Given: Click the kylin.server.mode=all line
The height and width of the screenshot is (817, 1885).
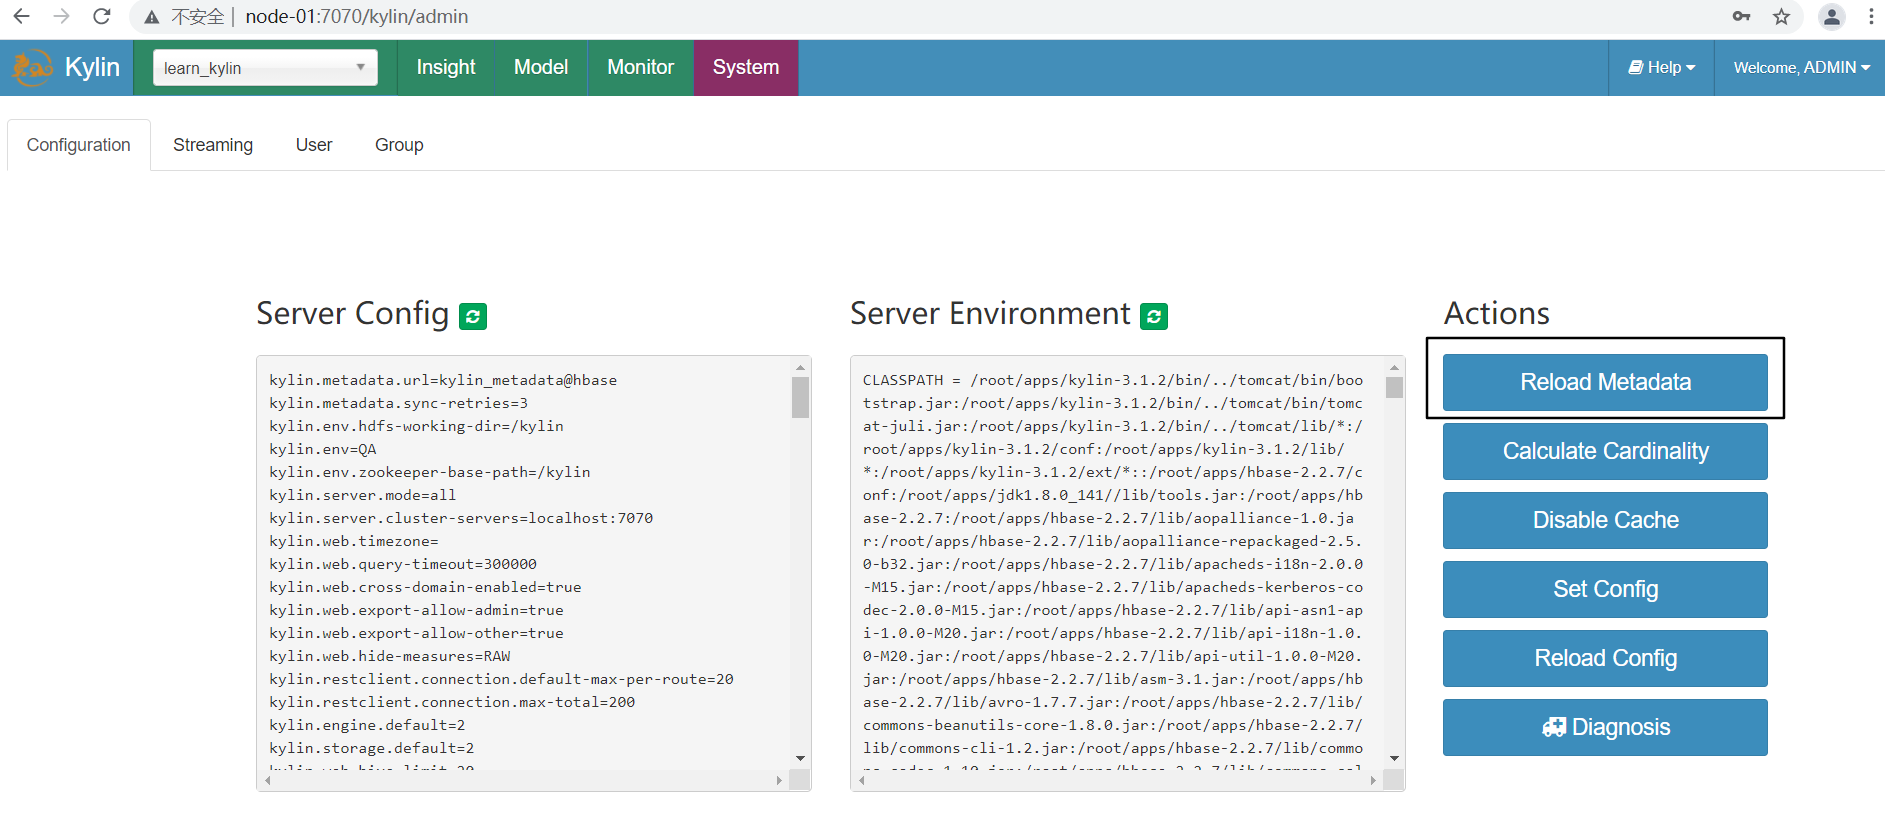Looking at the screenshot, I should click(x=362, y=495).
